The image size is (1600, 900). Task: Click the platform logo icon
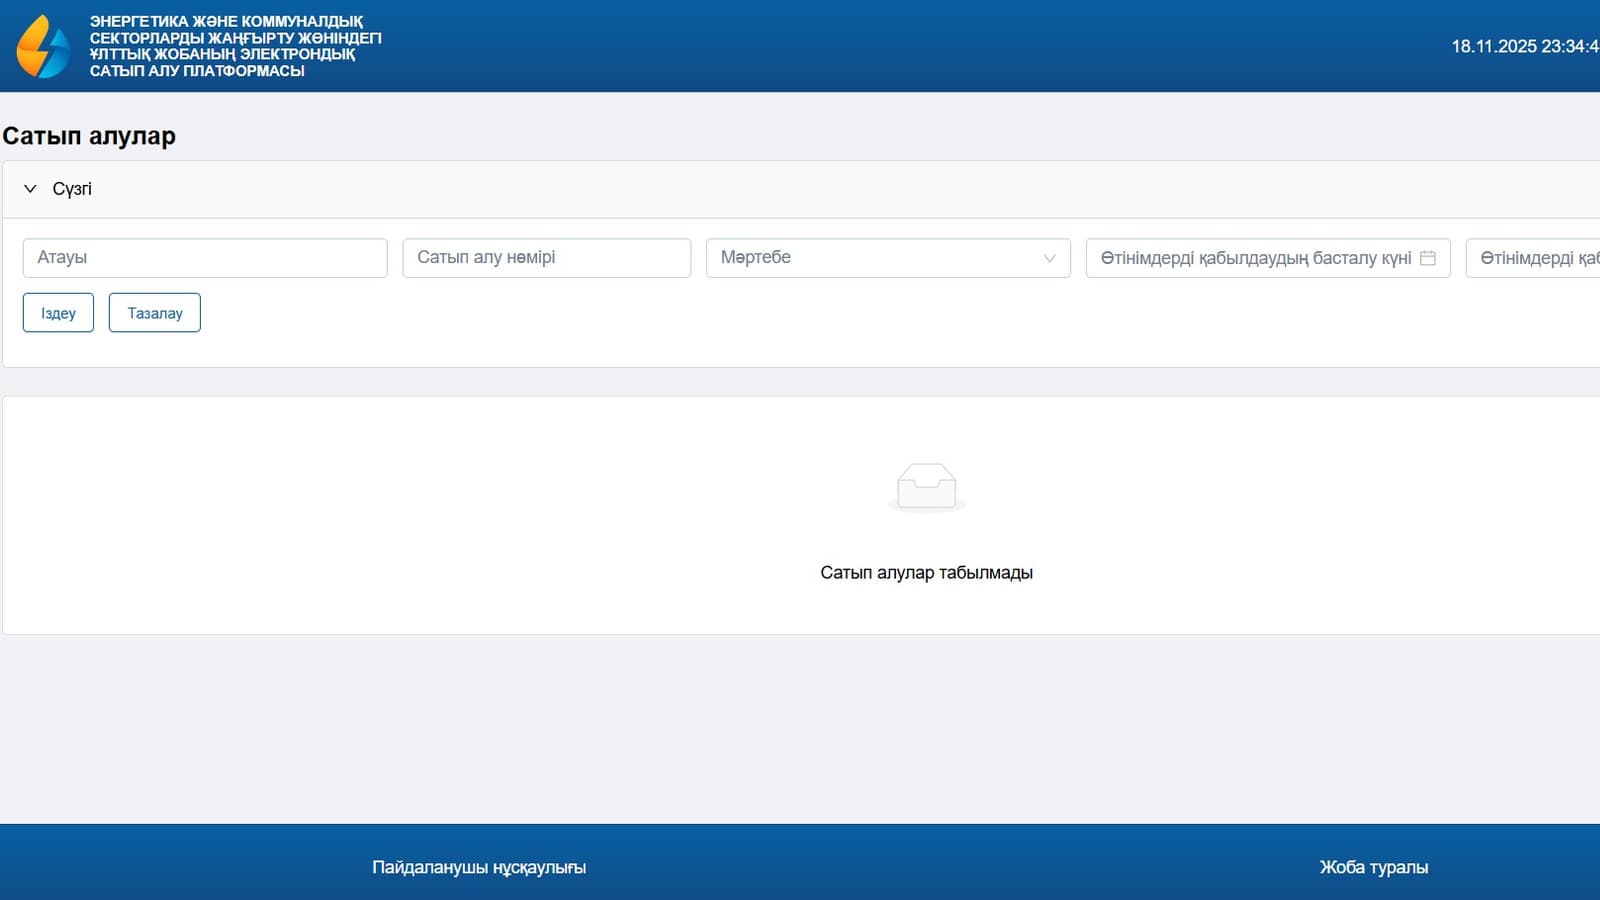click(43, 46)
